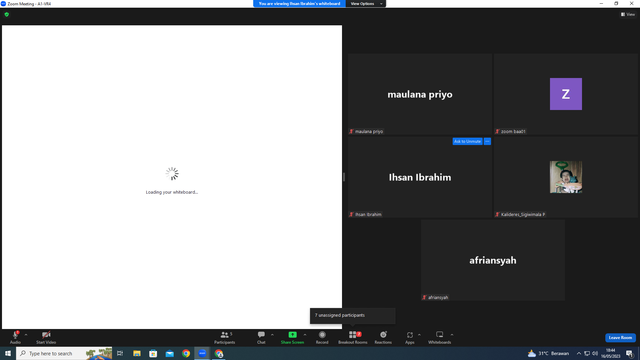The width and height of the screenshot is (640, 360).
Task: Open the volume control in system tray
Action: (595, 353)
